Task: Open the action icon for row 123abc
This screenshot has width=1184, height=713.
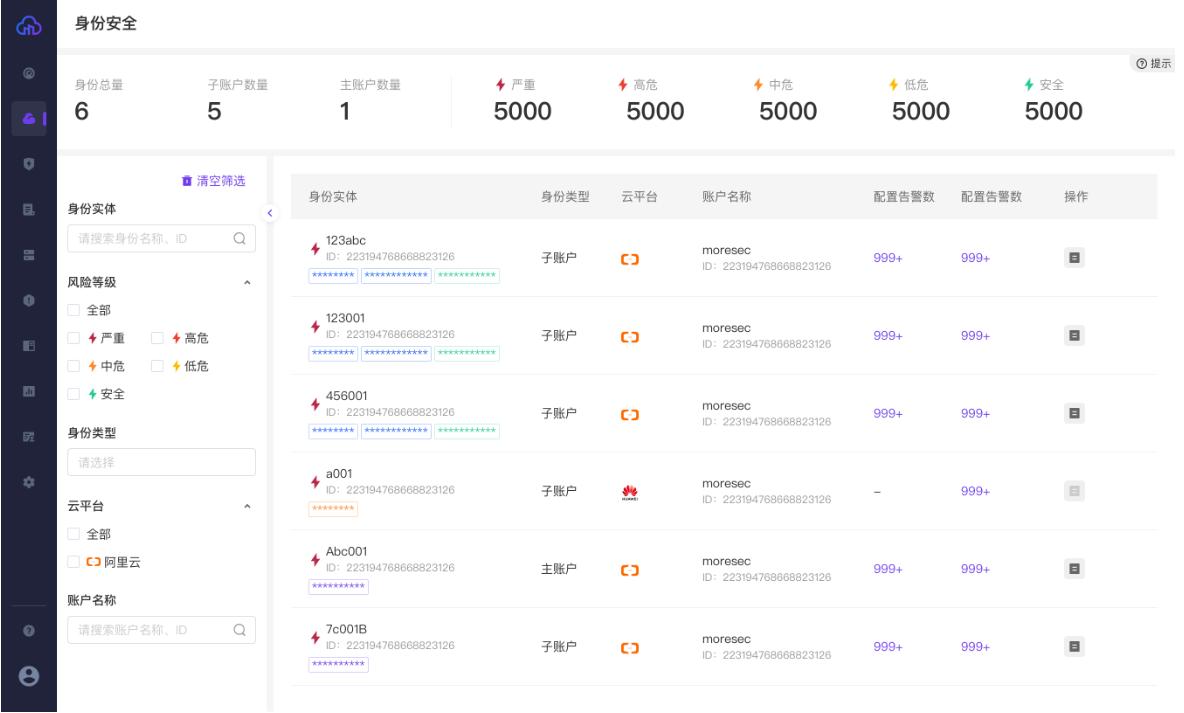Action: click(x=1074, y=258)
